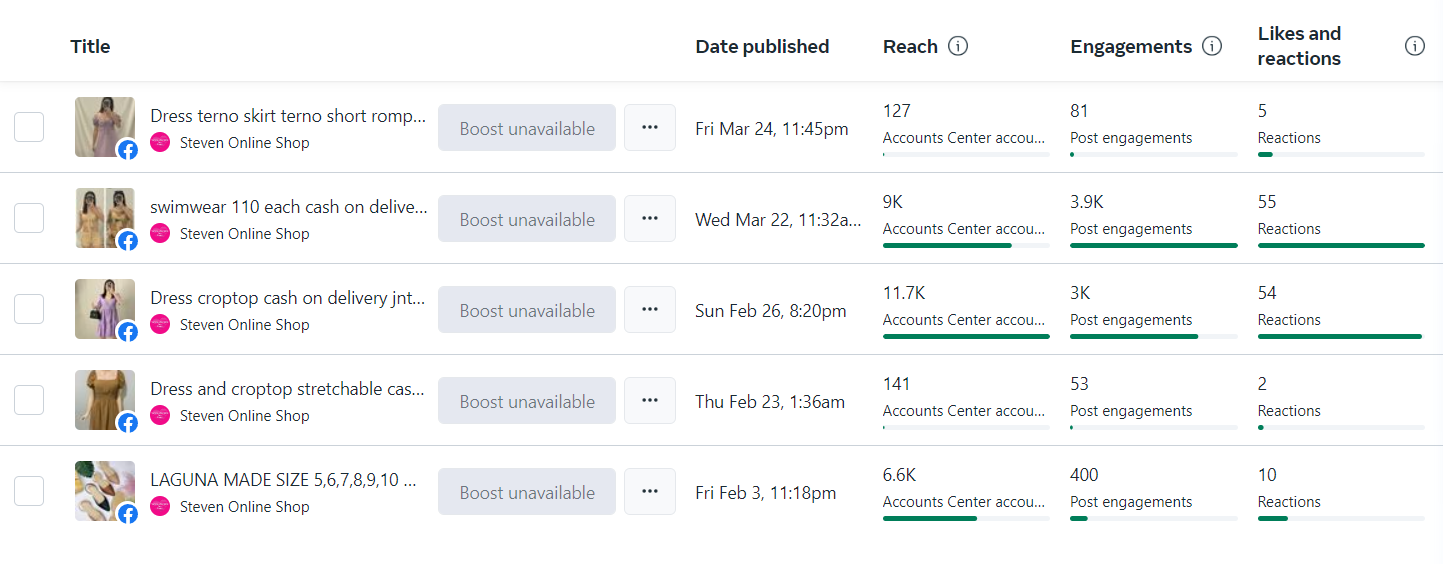Click the Likes and reactions info icon

coord(1414,46)
